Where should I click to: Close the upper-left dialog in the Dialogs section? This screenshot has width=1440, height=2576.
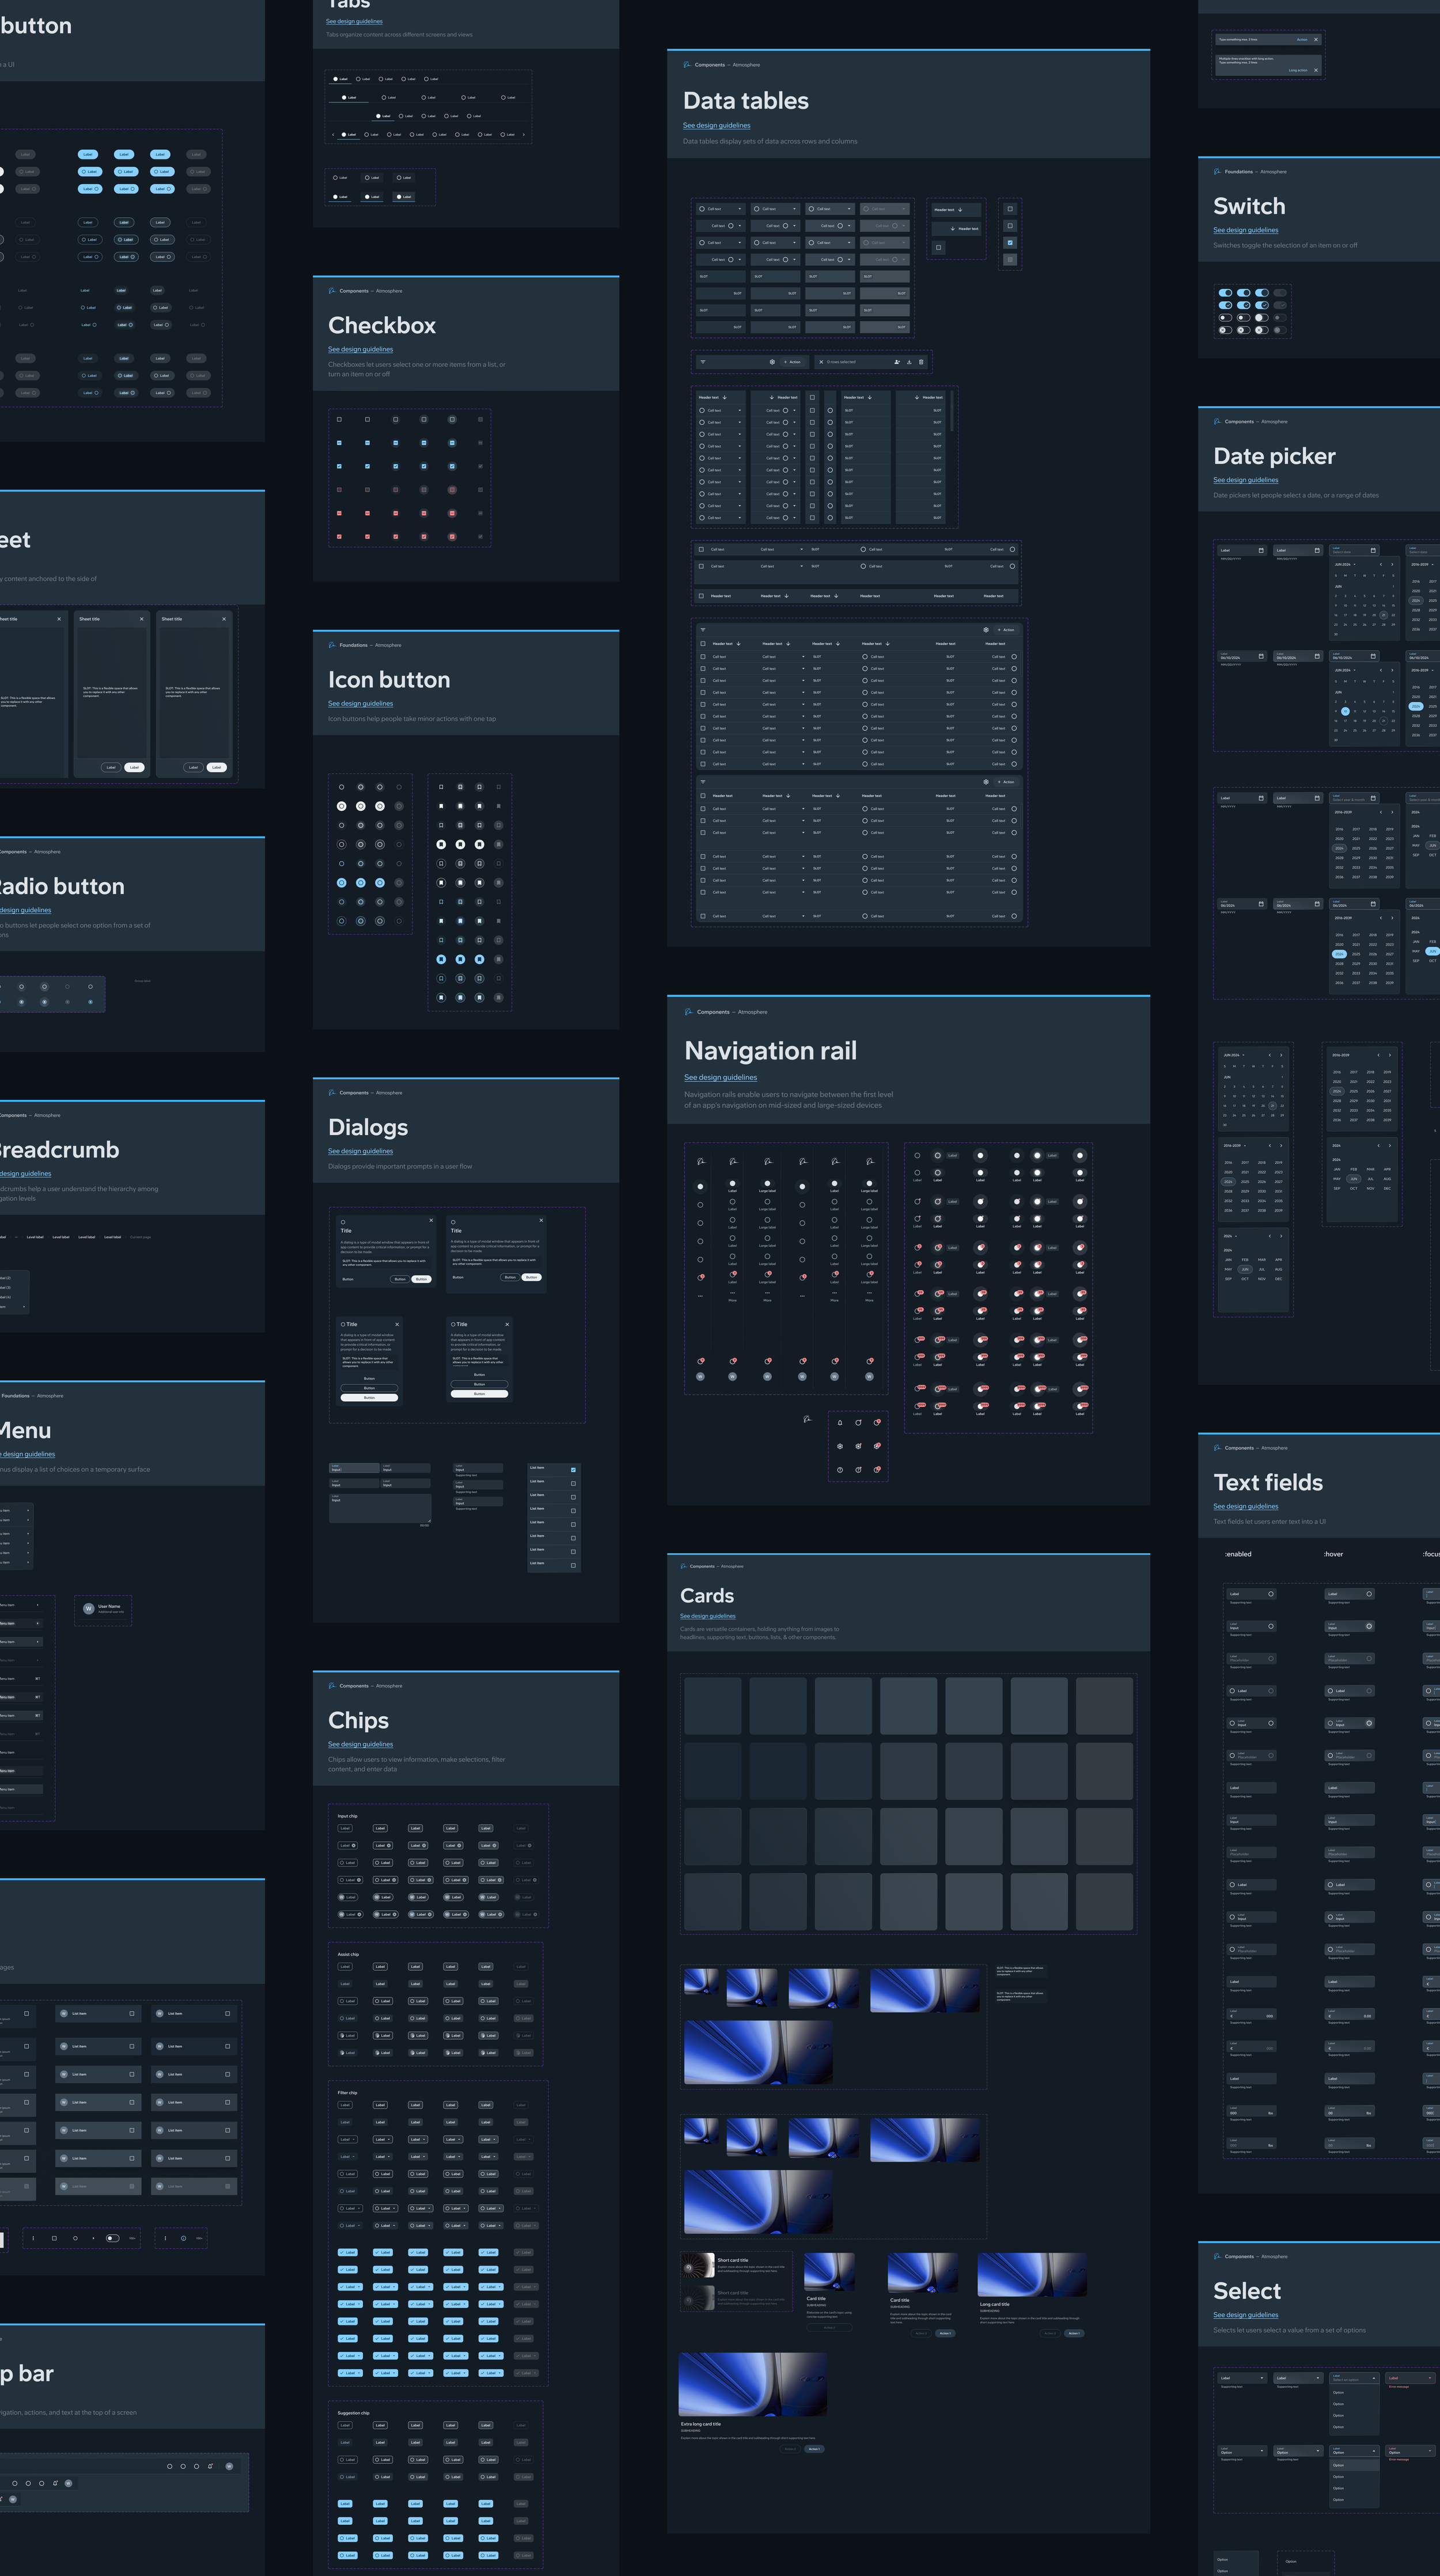432,1220
